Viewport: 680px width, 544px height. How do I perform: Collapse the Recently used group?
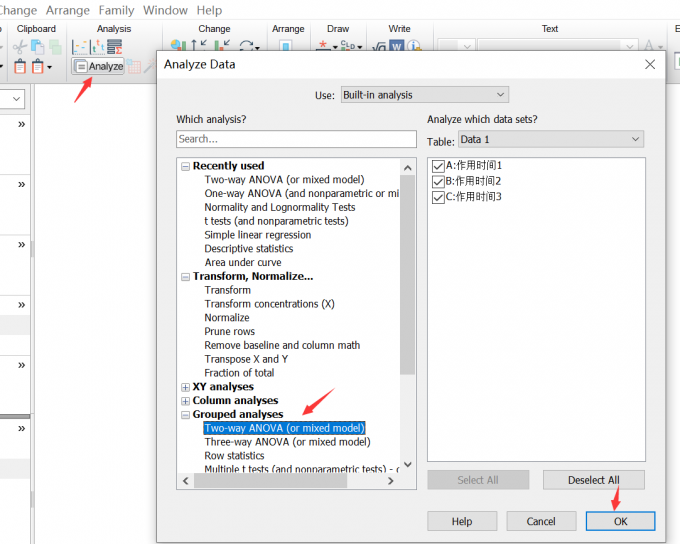[185, 166]
